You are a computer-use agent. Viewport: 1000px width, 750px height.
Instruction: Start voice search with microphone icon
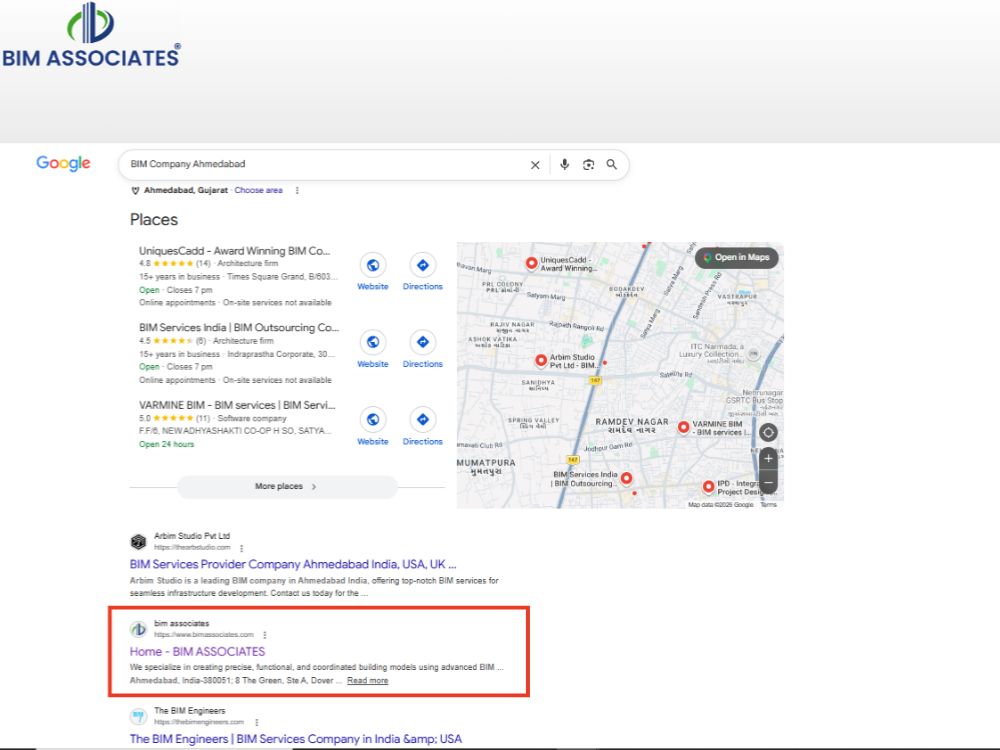click(x=564, y=165)
